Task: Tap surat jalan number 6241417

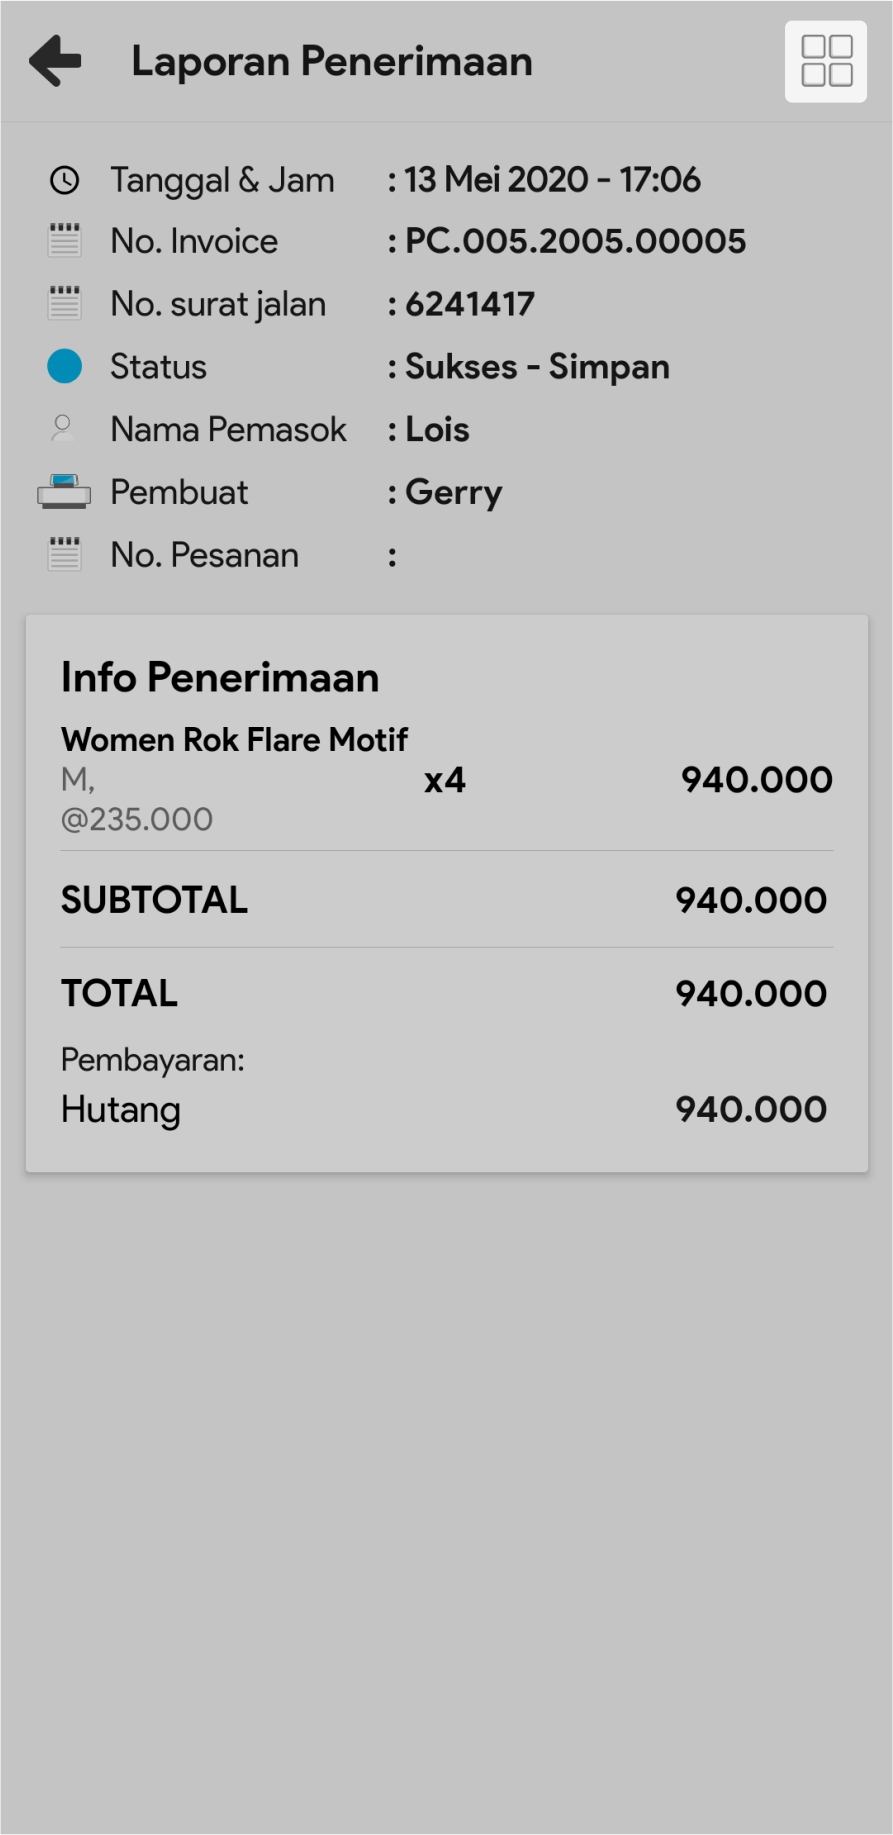Action: click(x=470, y=304)
